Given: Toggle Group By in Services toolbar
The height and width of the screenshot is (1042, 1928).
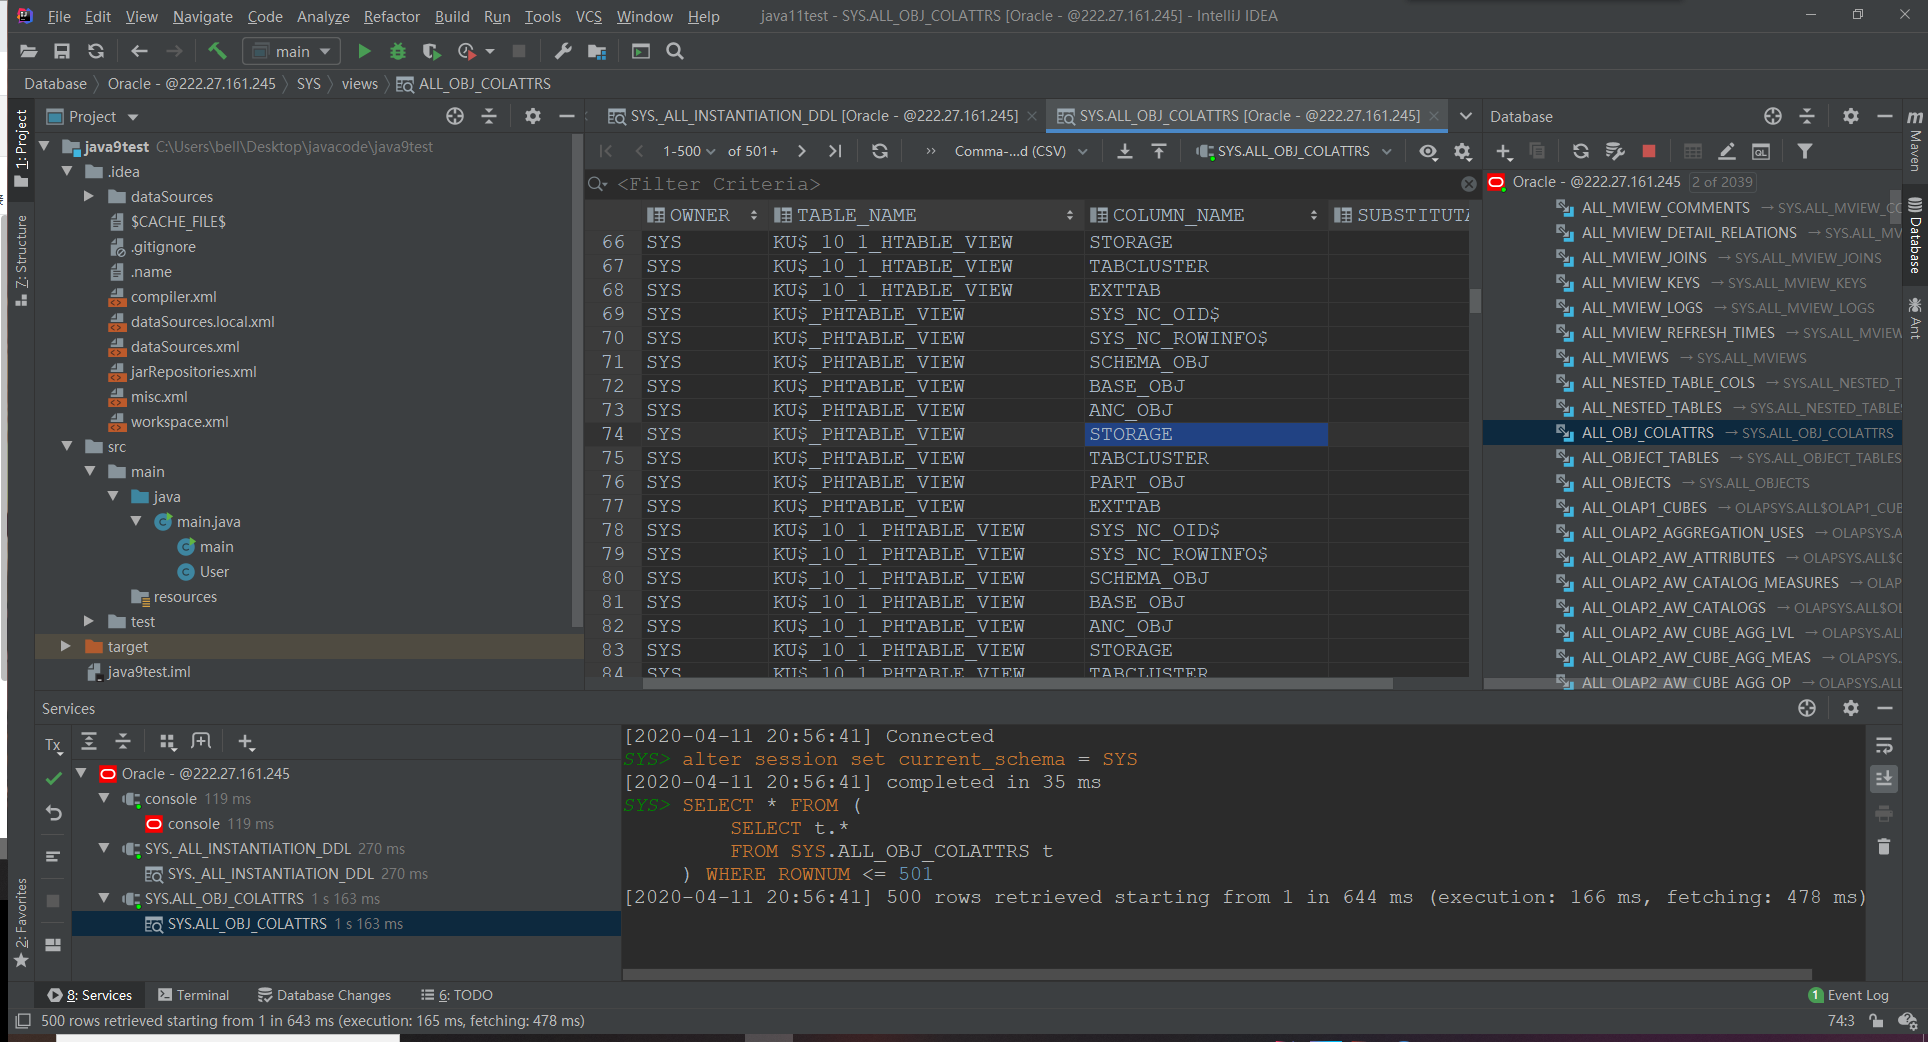Looking at the screenshot, I should [x=168, y=741].
